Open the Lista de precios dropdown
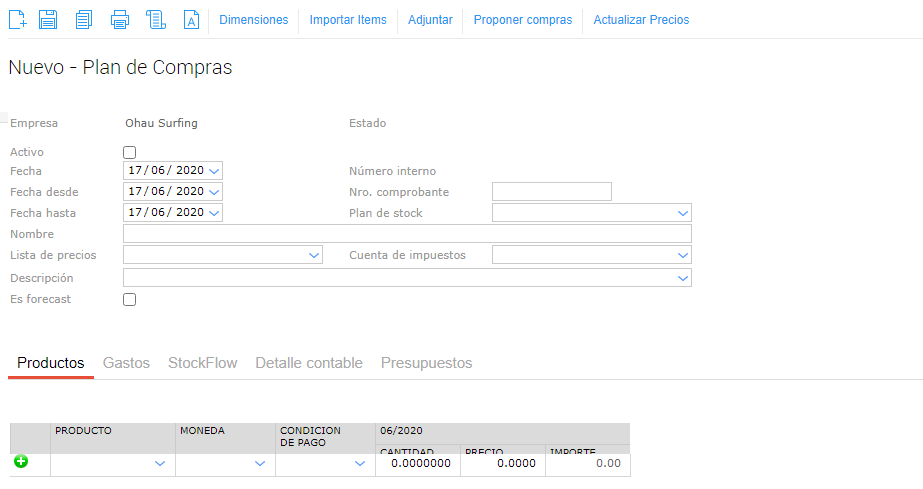 [x=313, y=255]
